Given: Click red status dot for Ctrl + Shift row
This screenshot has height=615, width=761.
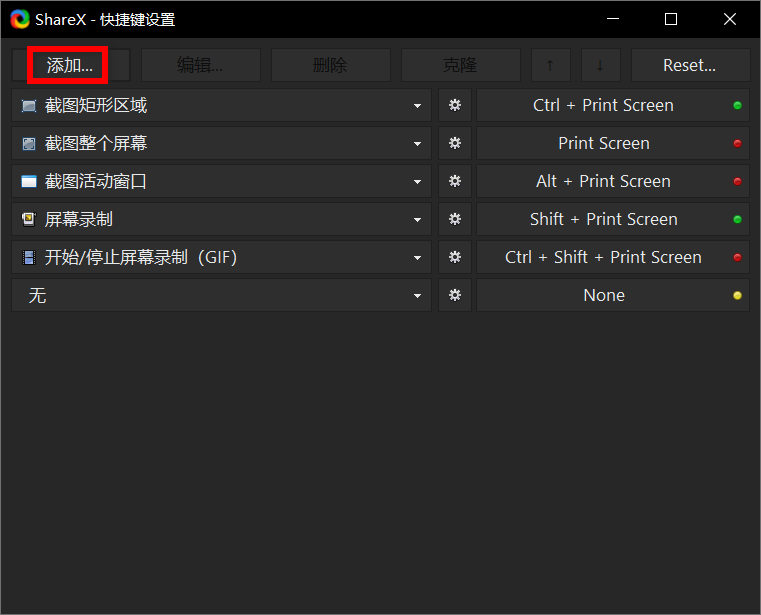Looking at the screenshot, I should 737,257.
